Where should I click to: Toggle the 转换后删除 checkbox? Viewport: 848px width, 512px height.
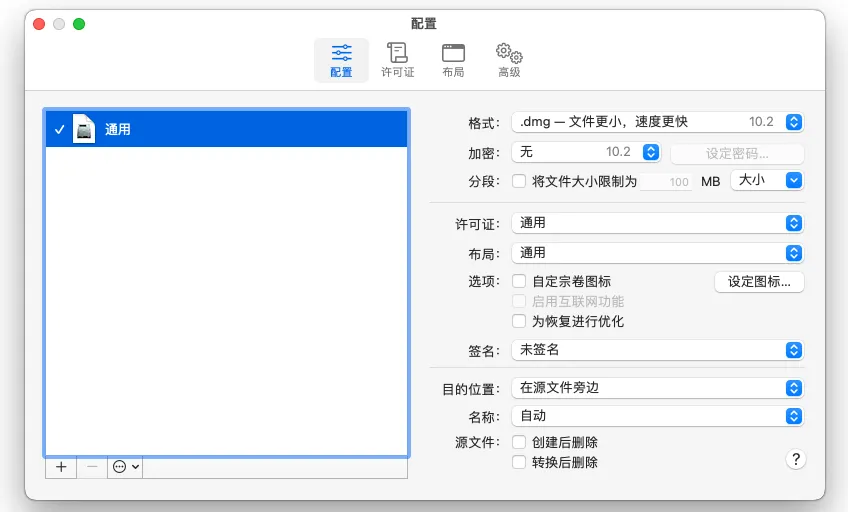[x=519, y=462]
